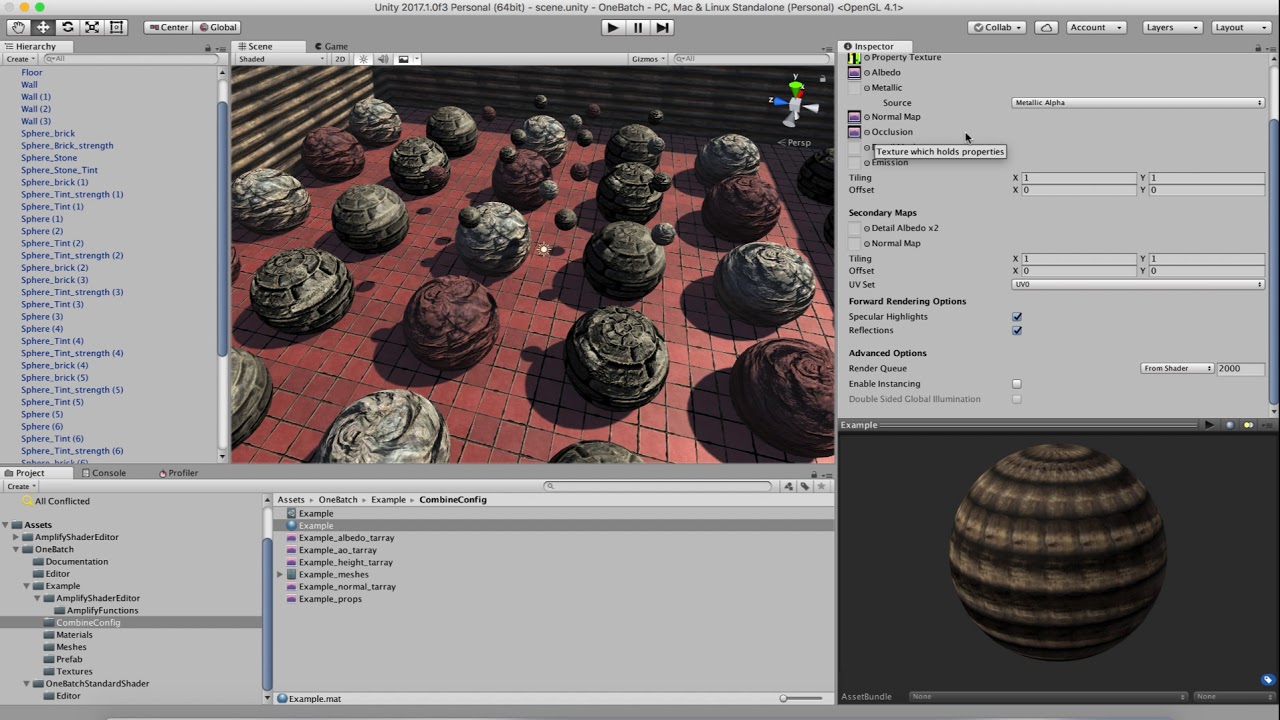Toggle Specular Highlights checkbox

point(1017,317)
